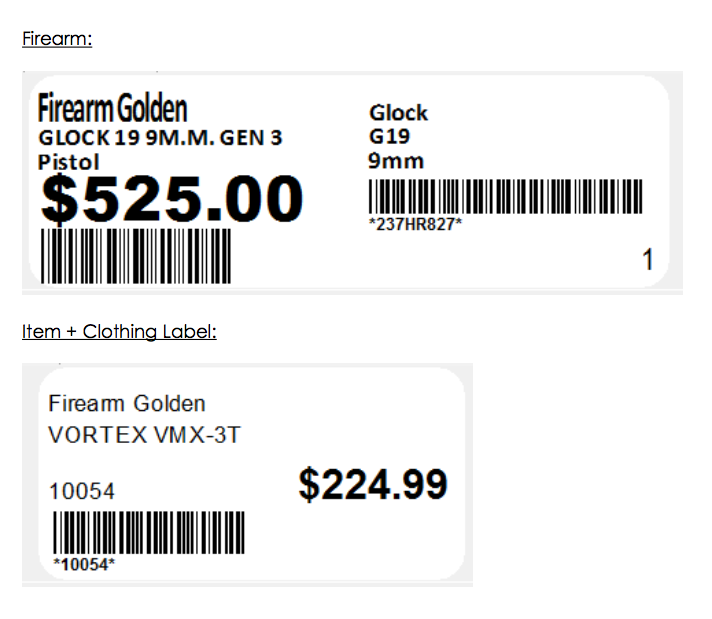Click the "Item + Clothing Label:" heading

coord(119,331)
